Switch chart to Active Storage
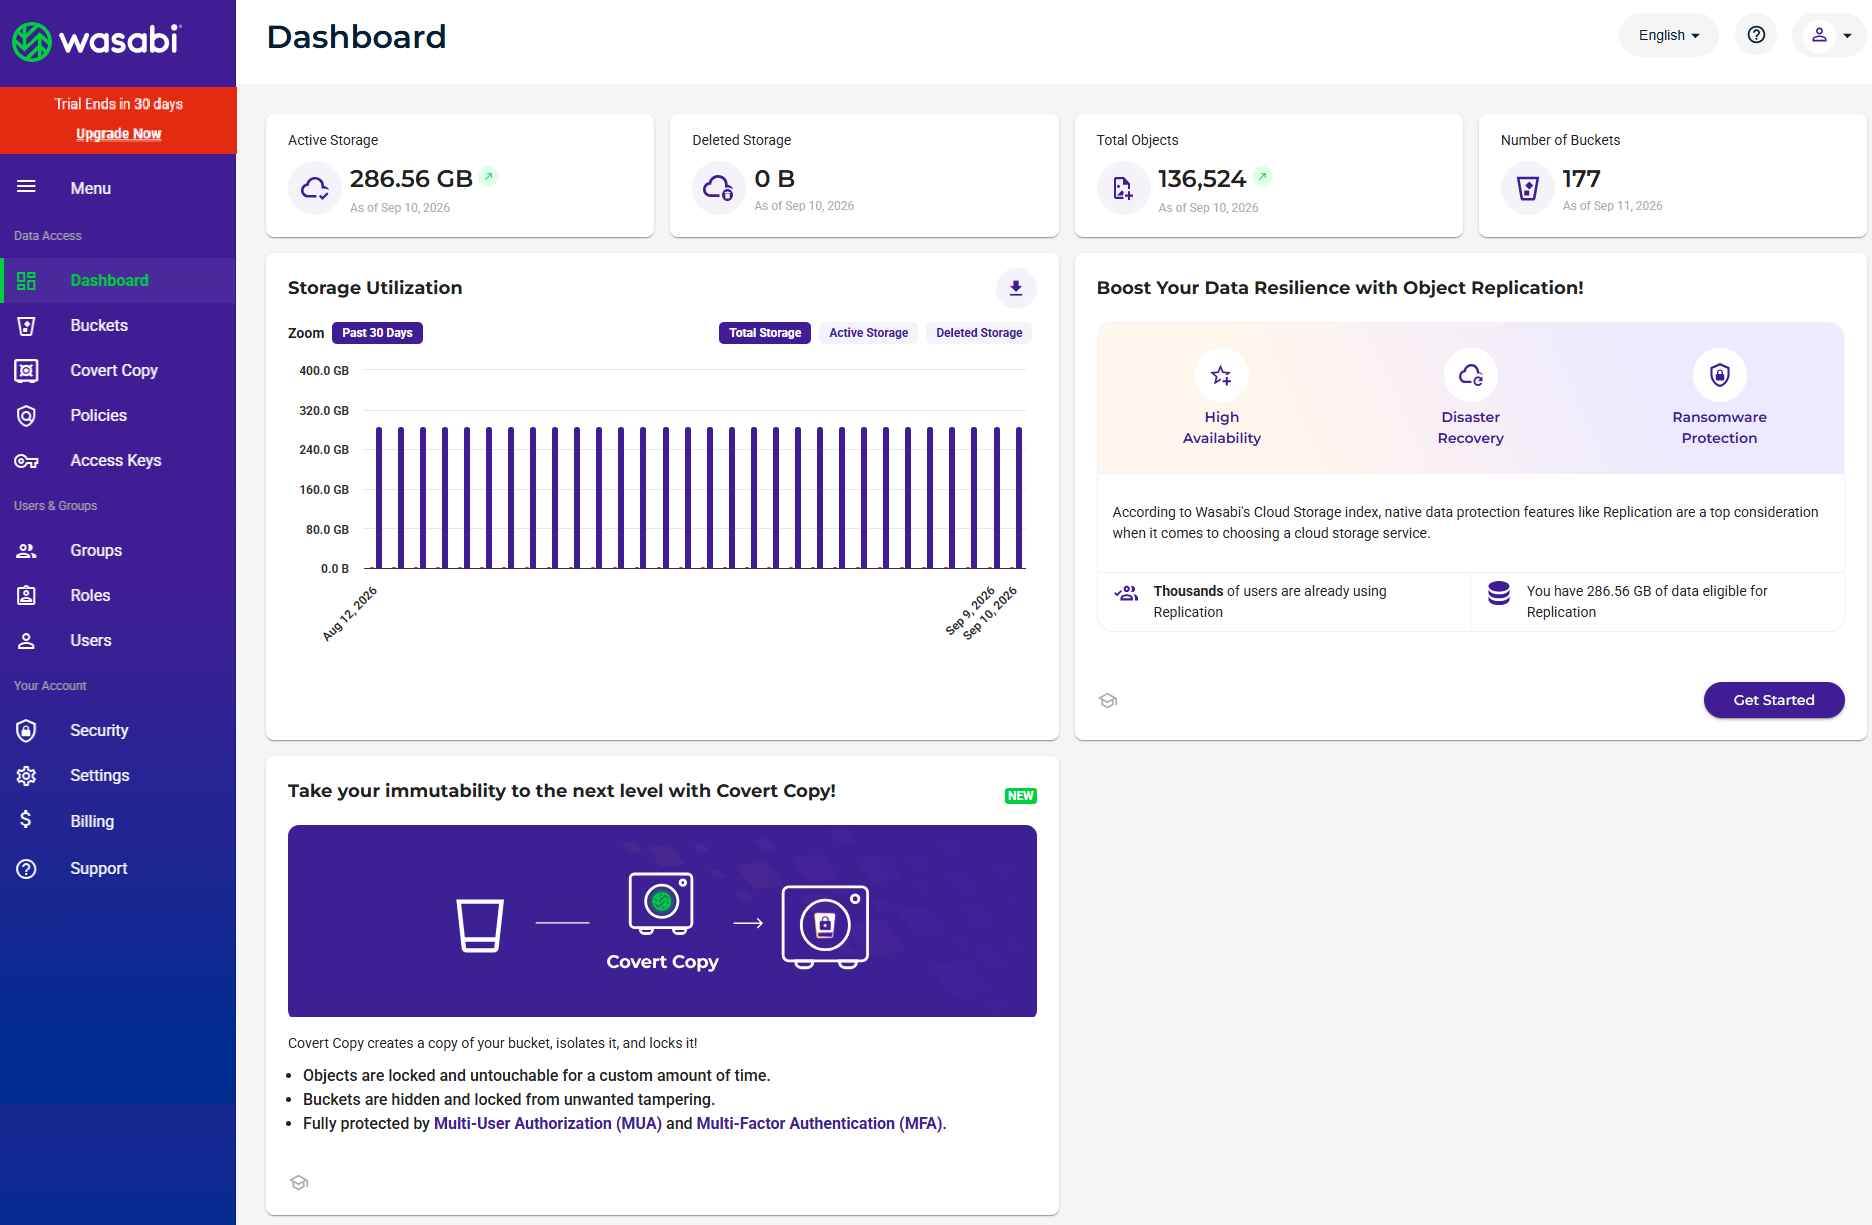Screen dimensions: 1872x1225 [868, 333]
